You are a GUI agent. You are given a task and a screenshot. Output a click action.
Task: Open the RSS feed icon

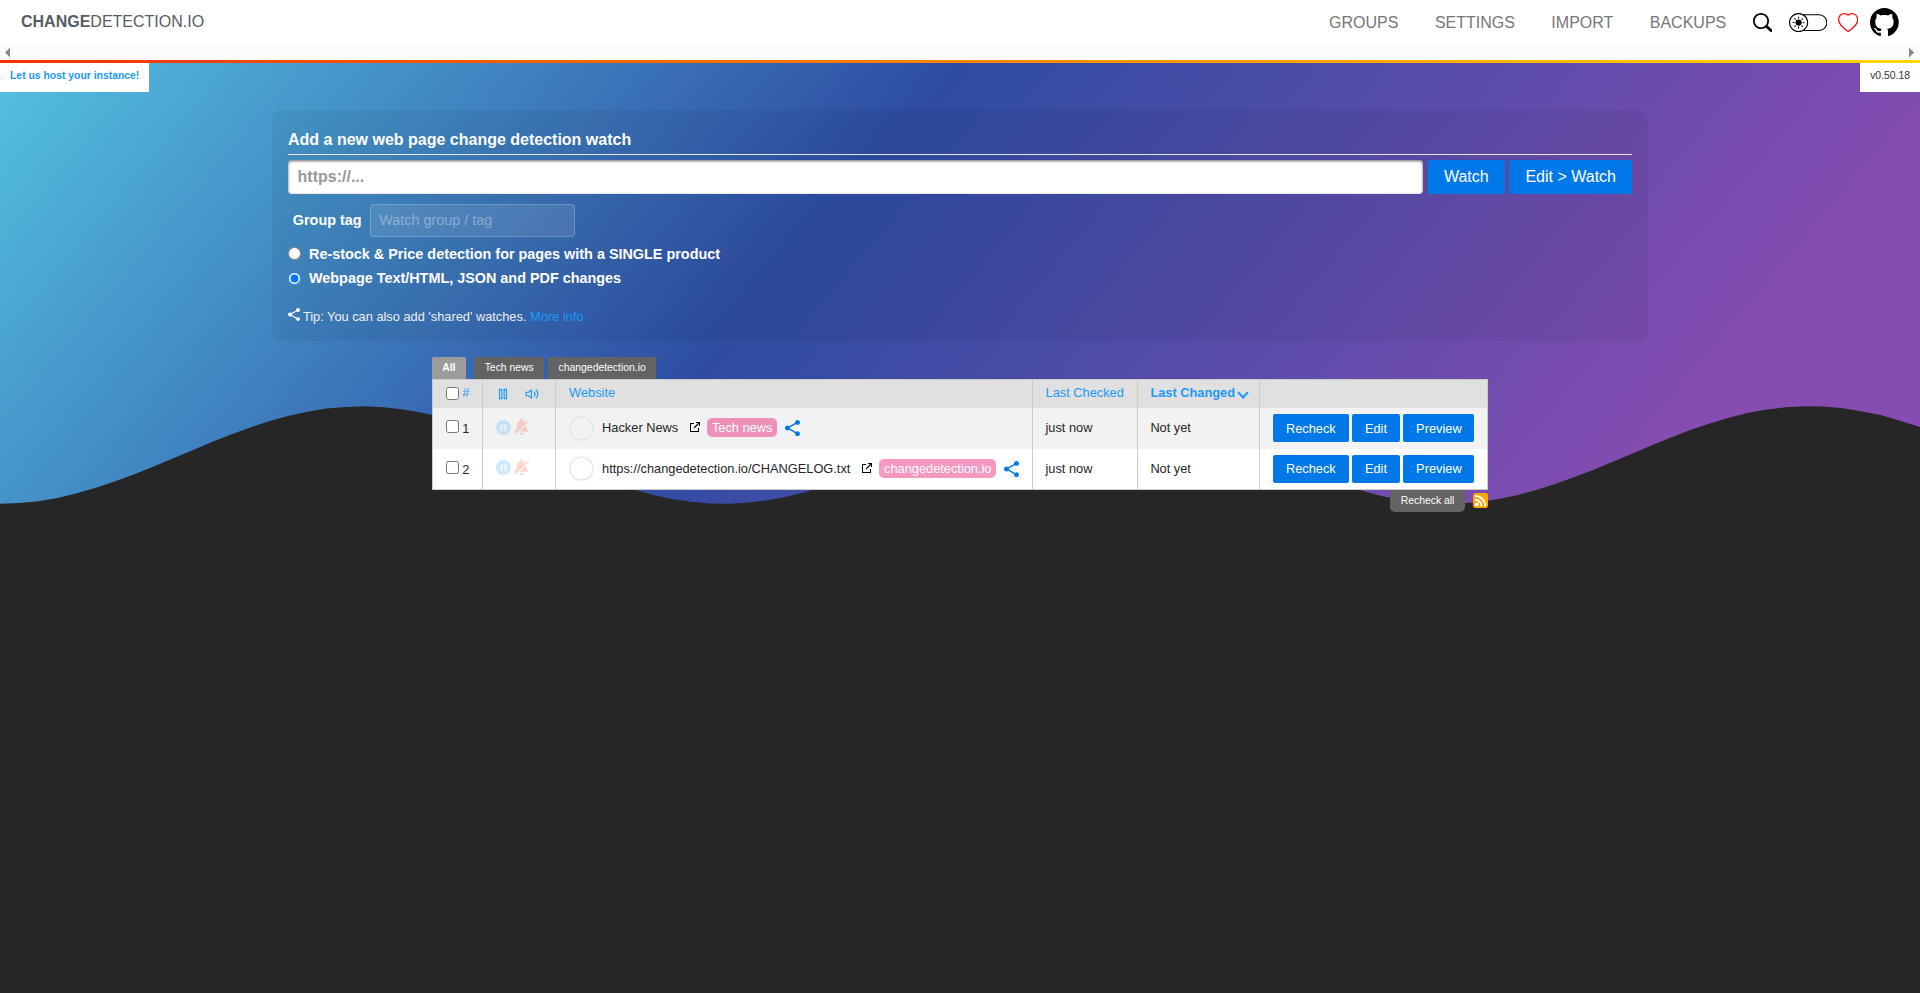(1480, 501)
